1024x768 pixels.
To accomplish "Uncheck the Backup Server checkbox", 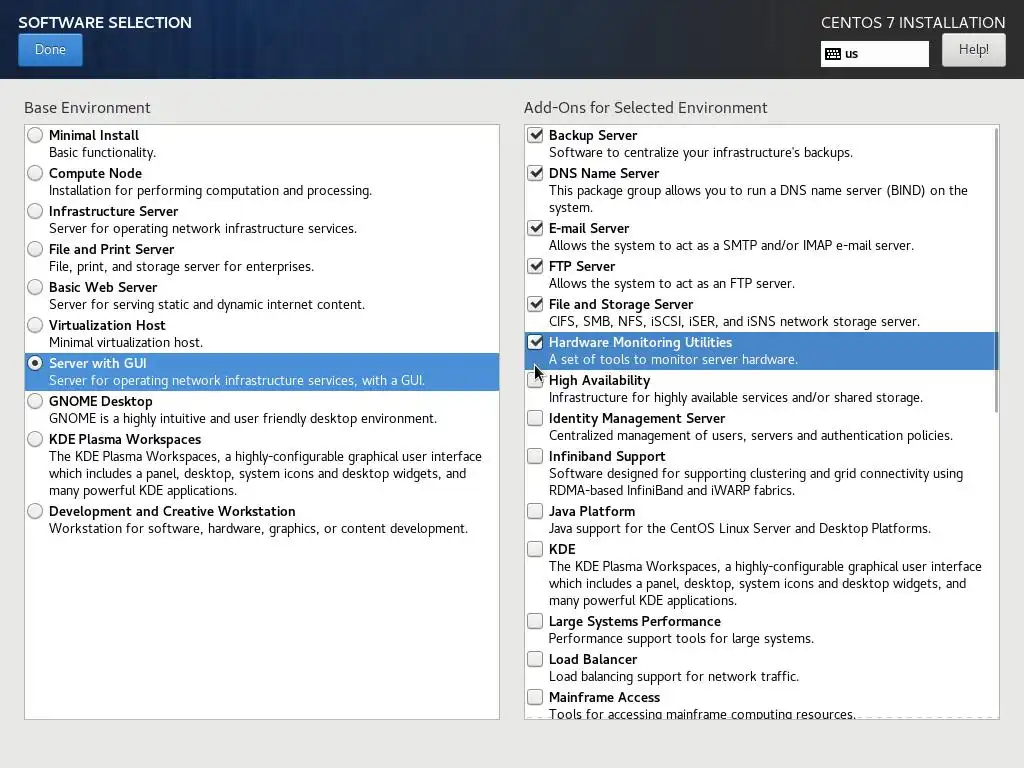I will 535,135.
